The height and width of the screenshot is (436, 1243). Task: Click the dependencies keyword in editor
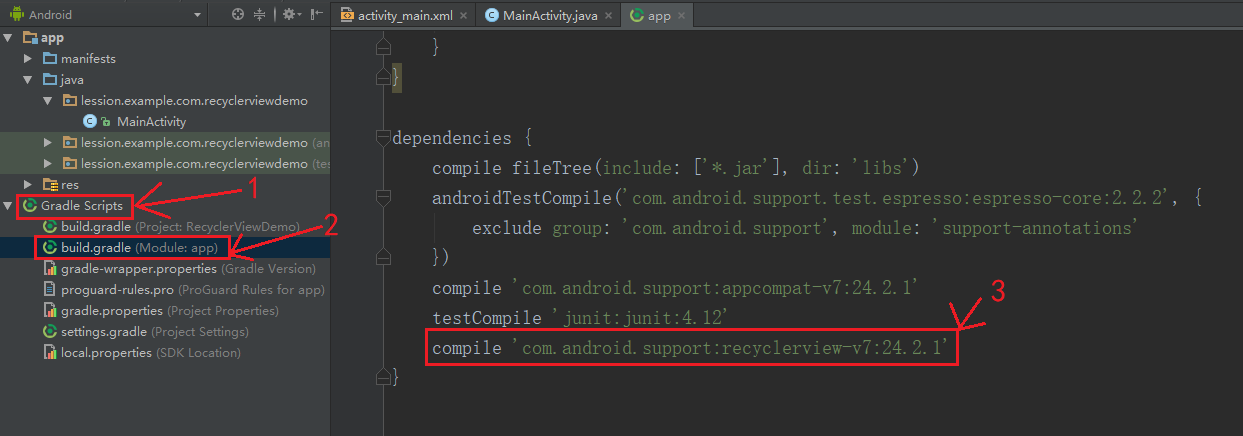(451, 138)
